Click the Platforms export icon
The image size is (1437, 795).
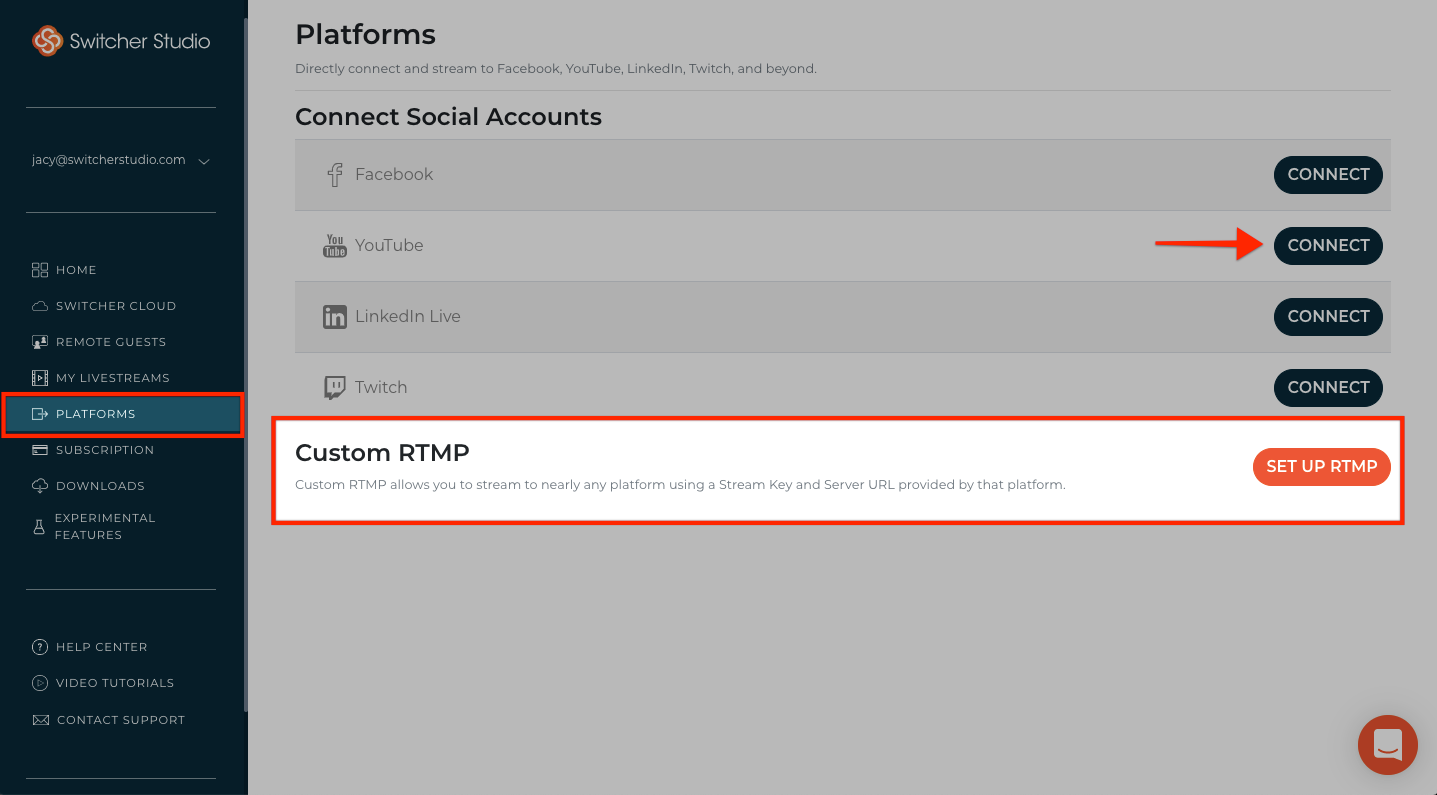pyautogui.click(x=40, y=414)
